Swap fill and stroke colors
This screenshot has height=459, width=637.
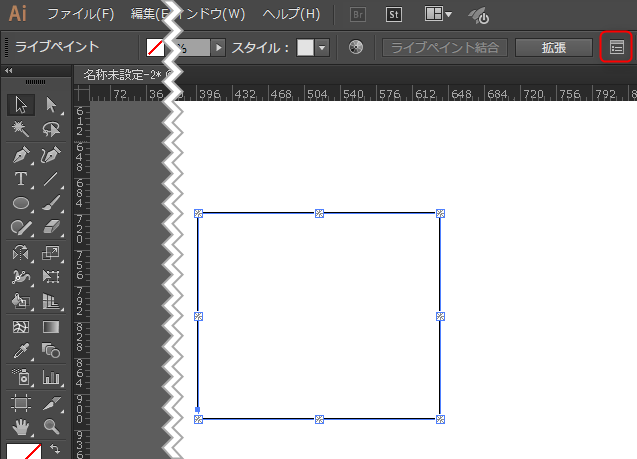(54, 449)
